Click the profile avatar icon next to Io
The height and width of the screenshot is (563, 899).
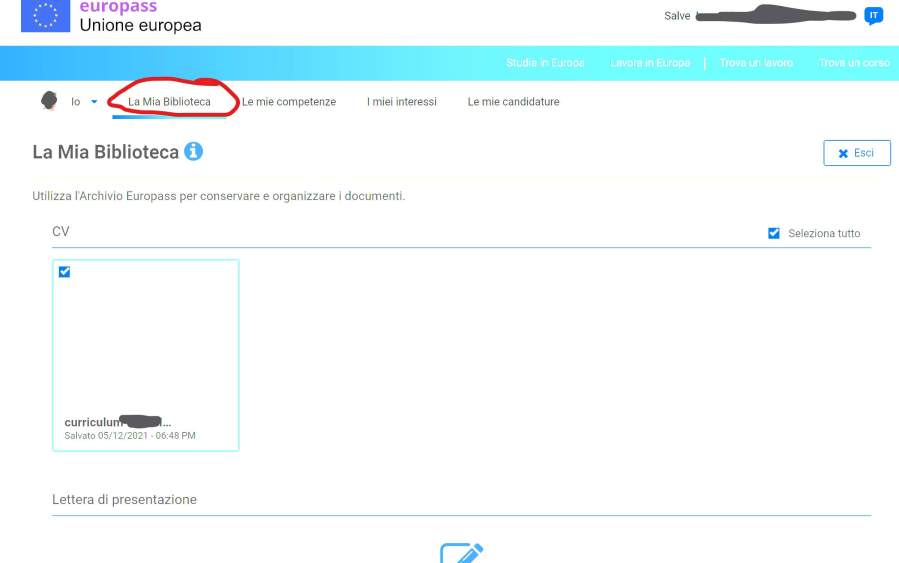pyautogui.click(x=49, y=101)
